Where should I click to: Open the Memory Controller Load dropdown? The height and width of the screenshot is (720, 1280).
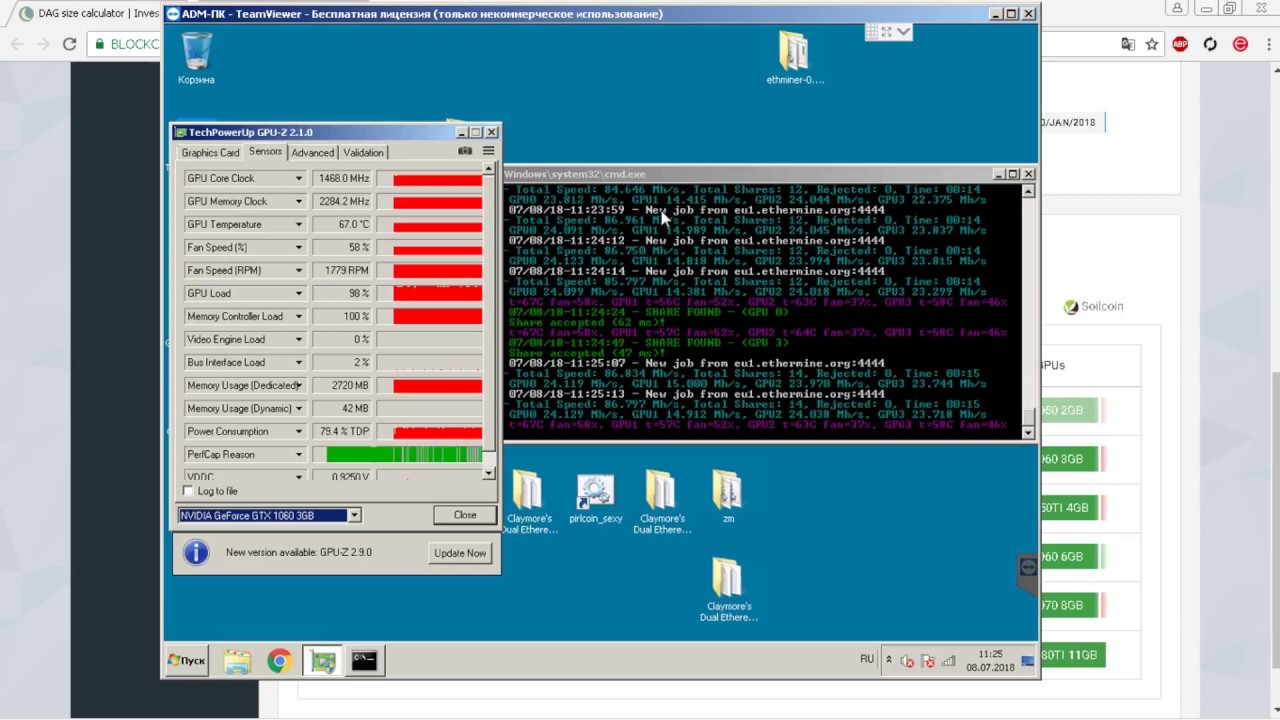pyautogui.click(x=298, y=316)
